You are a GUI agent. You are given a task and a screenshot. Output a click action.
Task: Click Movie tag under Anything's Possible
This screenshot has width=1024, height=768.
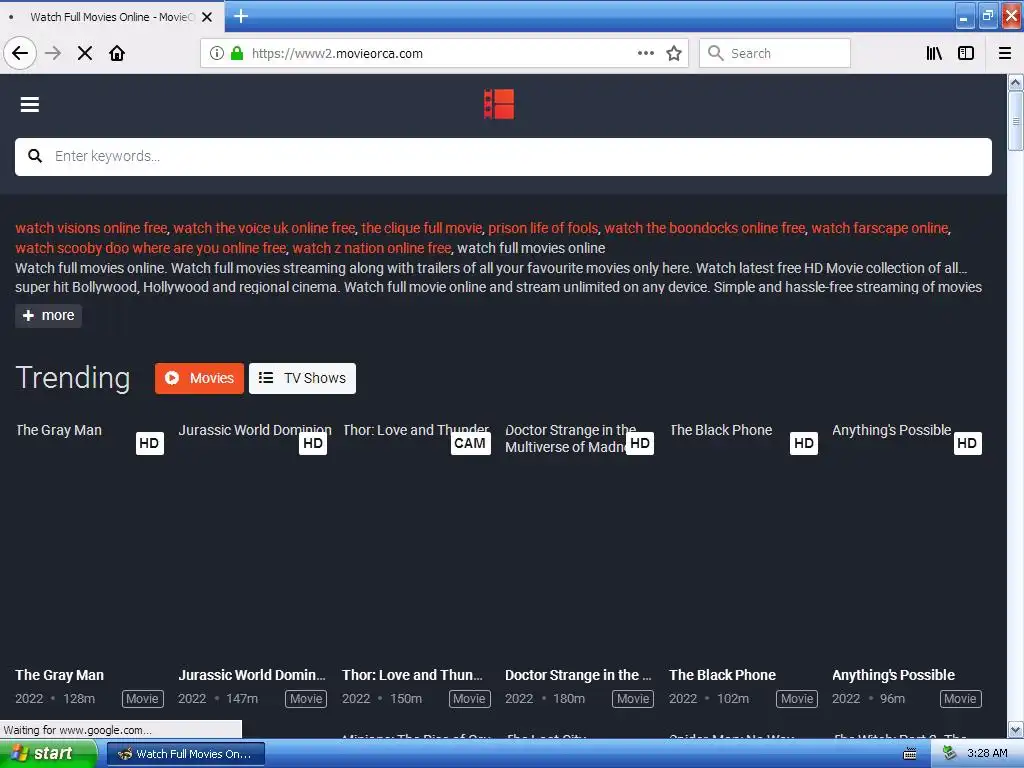point(960,699)
